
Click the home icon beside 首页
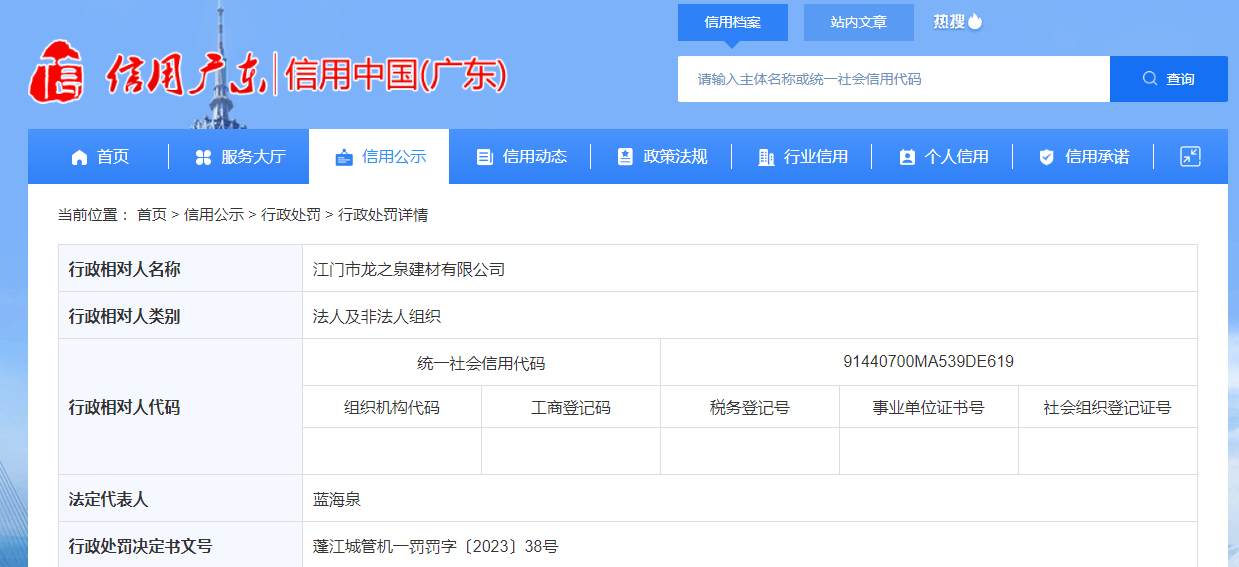point(79,157)
